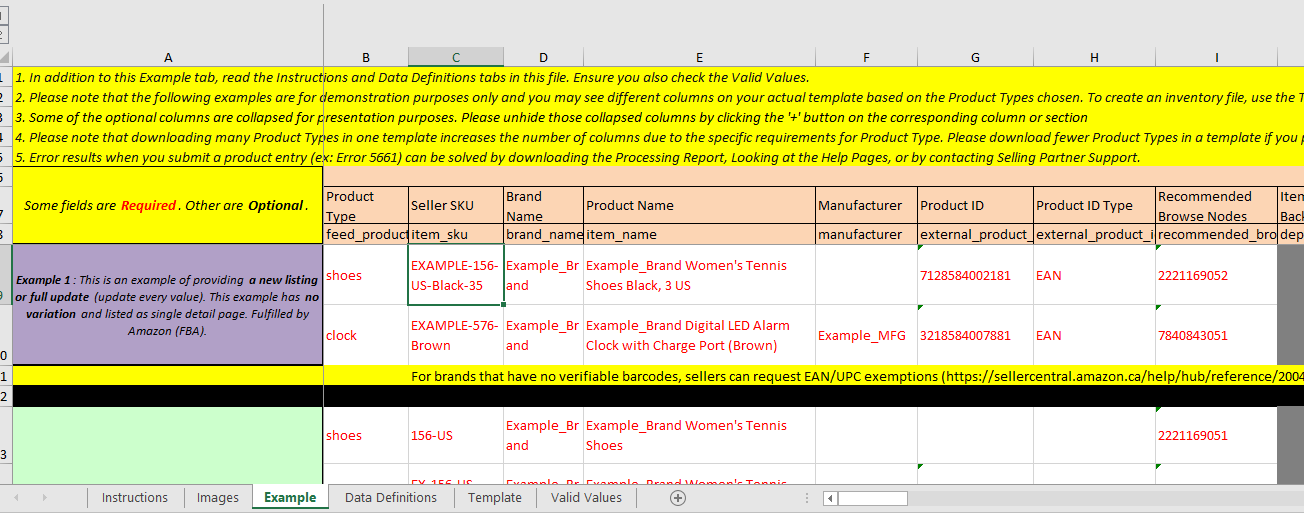The image size is (1304, 513).
Task: Click the 'Manufacturer' header cell
Action: 866,205
